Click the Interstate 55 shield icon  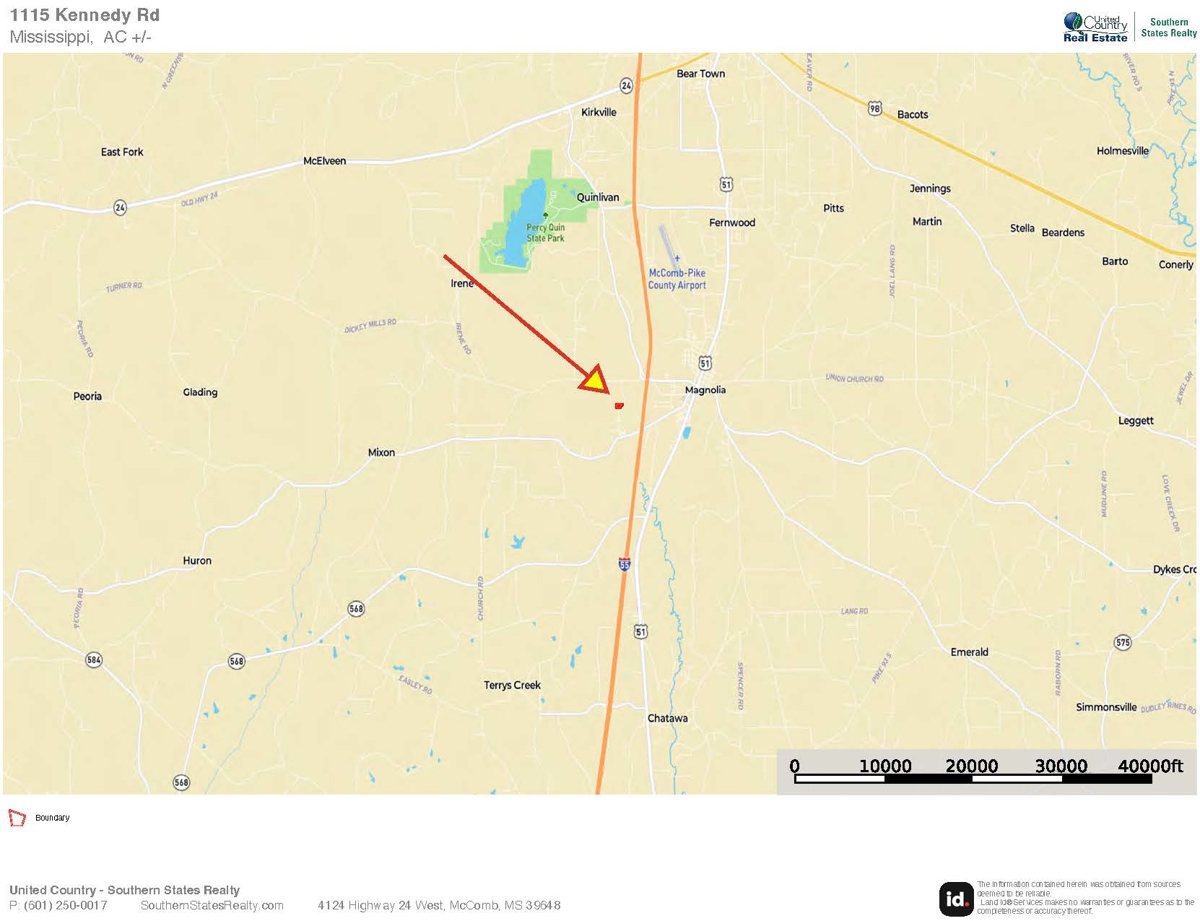tap(624, 565)
